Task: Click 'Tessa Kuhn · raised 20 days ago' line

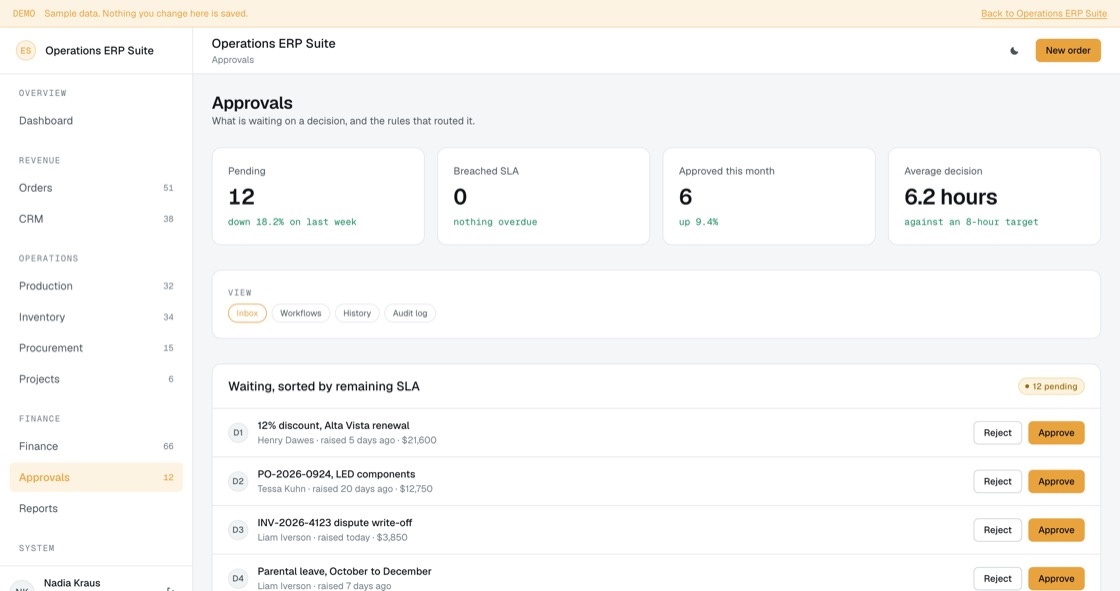Action: click(345, 489)
